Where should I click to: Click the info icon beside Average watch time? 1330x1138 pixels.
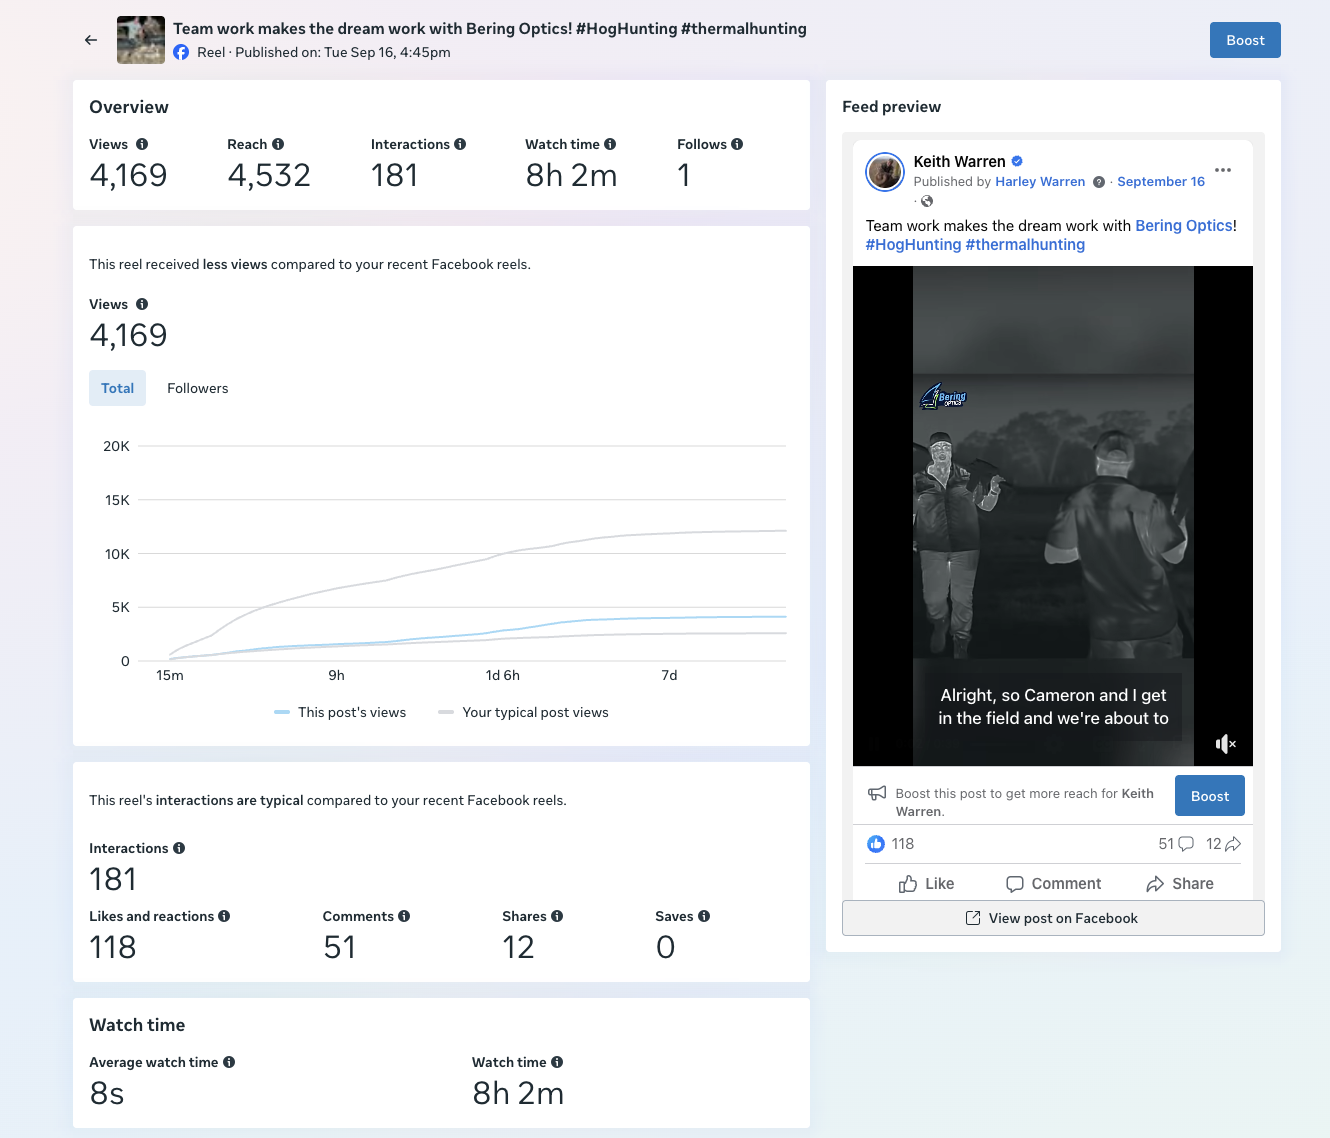[229, 1062]
